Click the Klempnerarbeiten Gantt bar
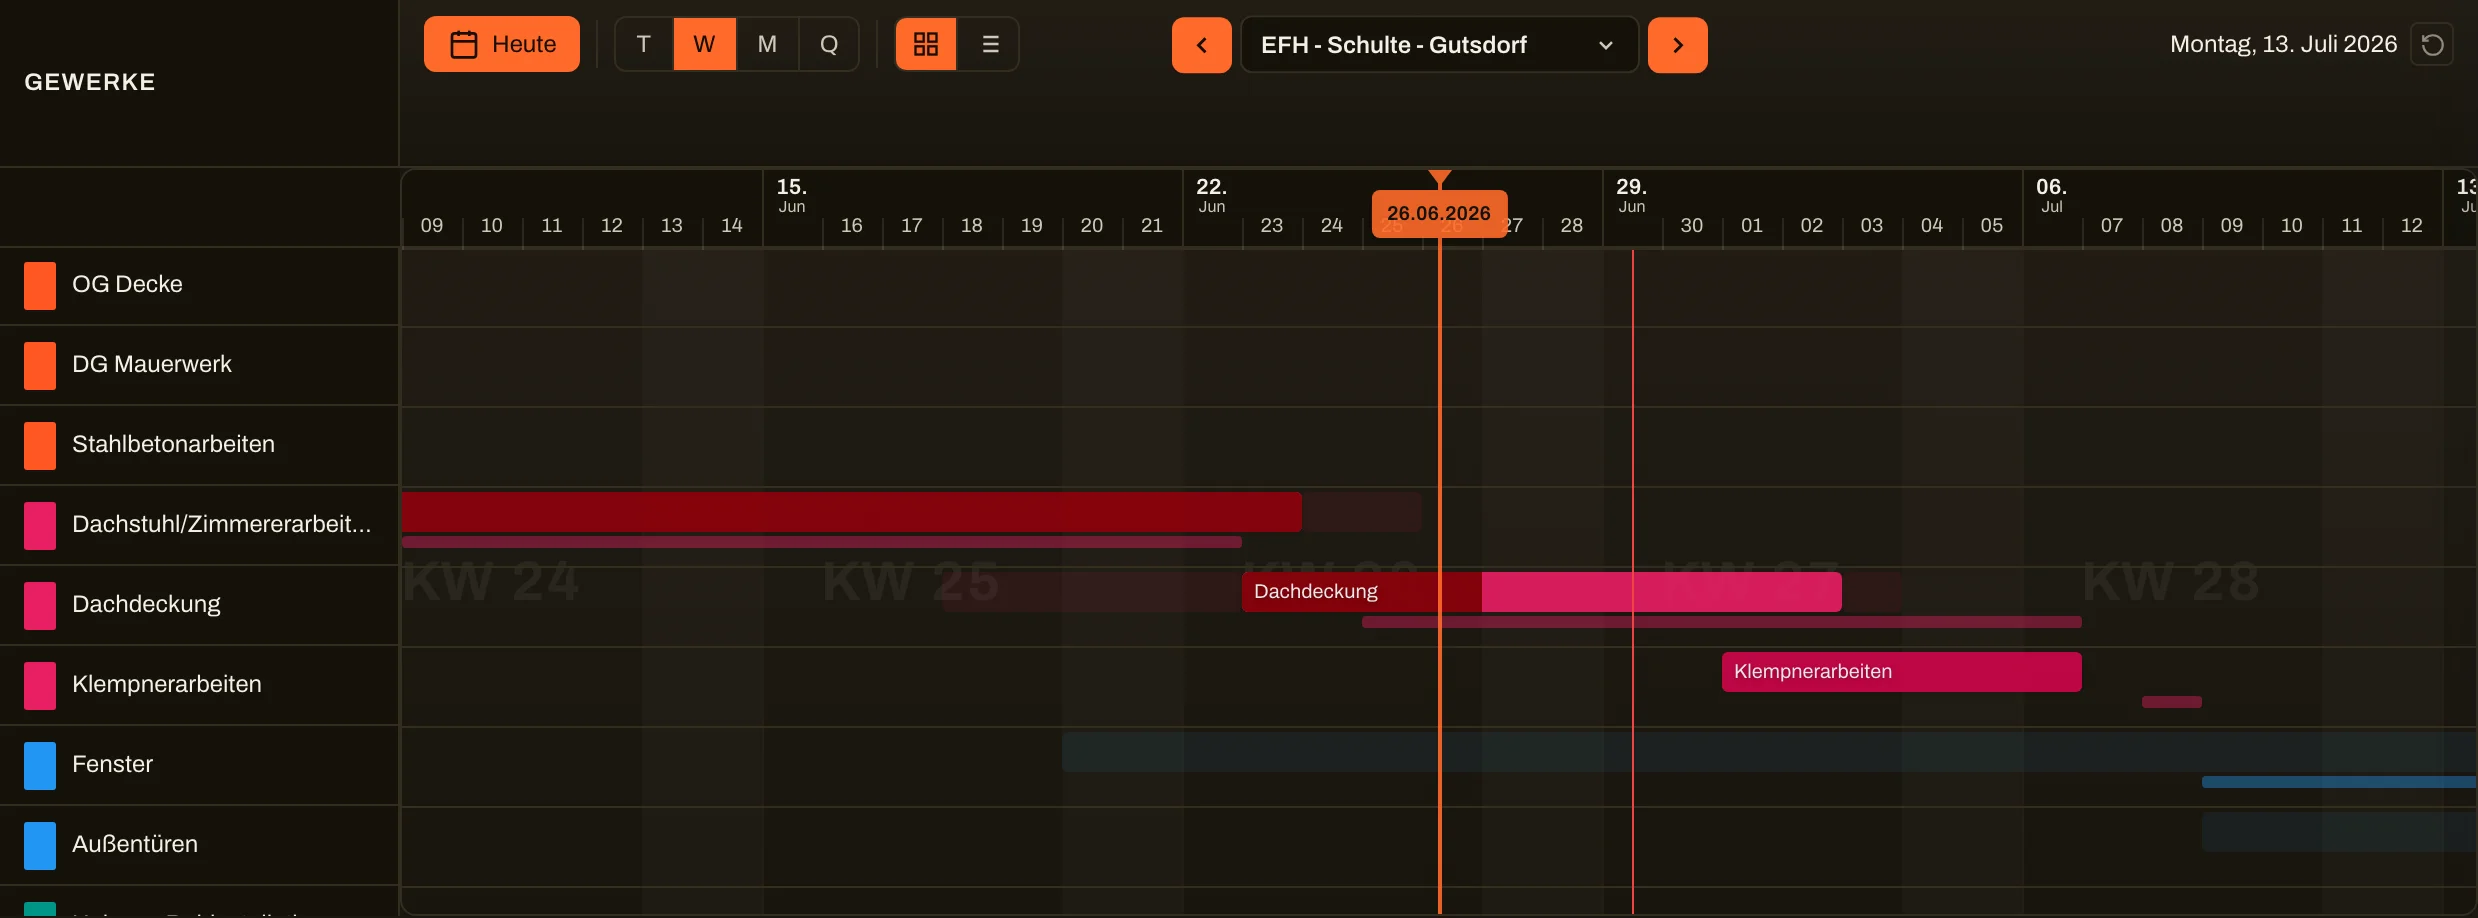2478x918 pixels. [x=1901, y=672]
